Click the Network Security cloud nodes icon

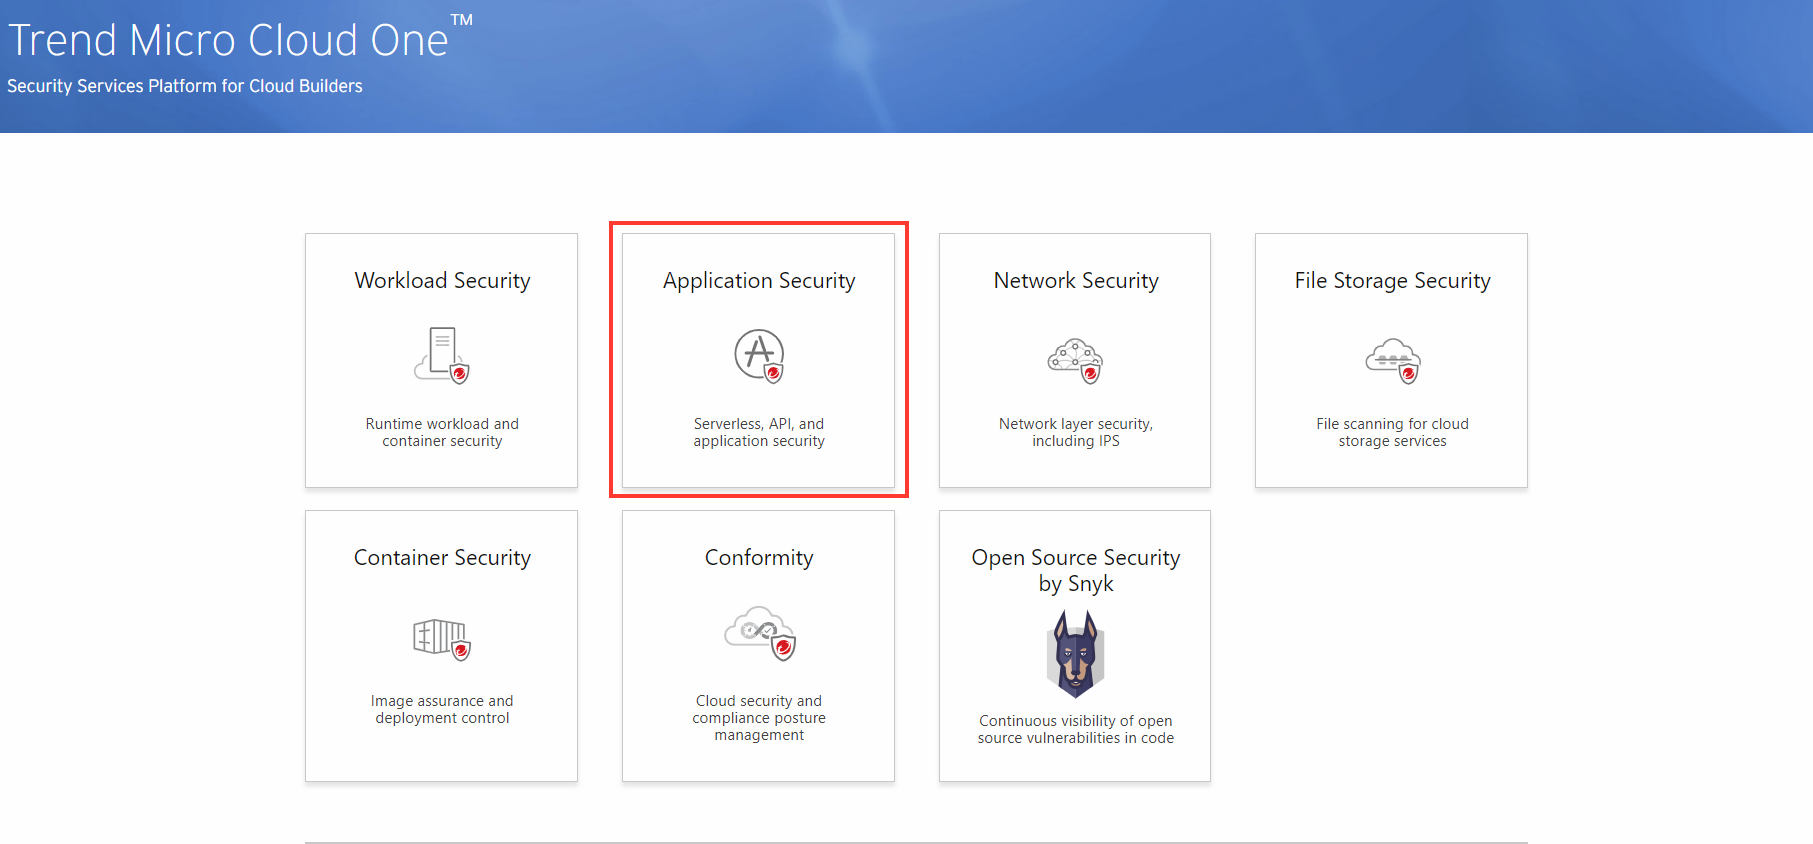(1075, 361)
